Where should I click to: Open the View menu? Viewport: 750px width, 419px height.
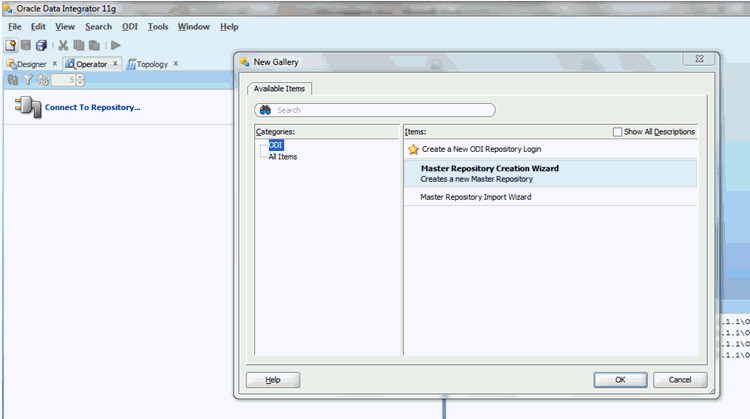(65, 27)
